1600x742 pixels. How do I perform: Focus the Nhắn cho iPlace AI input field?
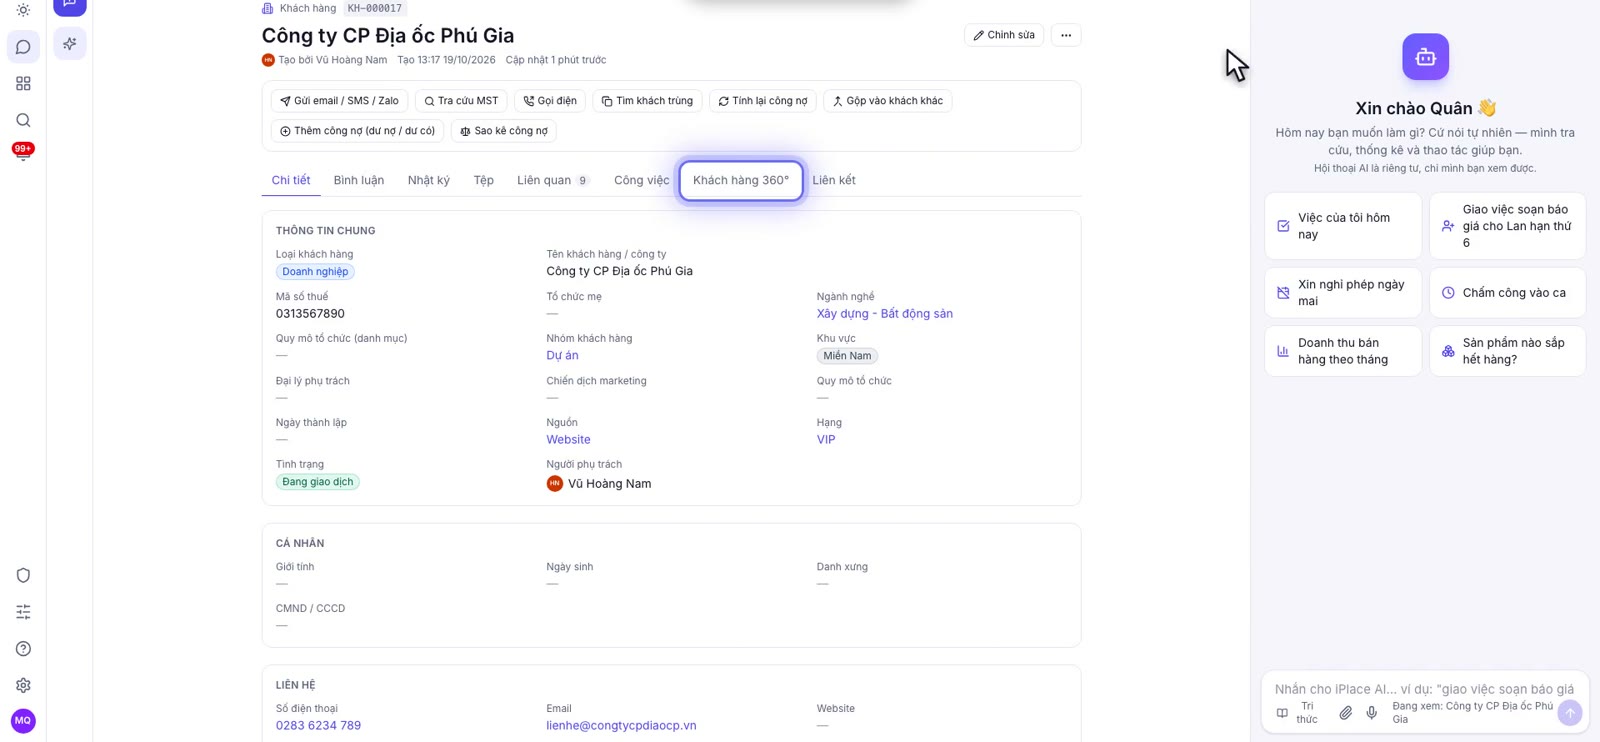1424,689
